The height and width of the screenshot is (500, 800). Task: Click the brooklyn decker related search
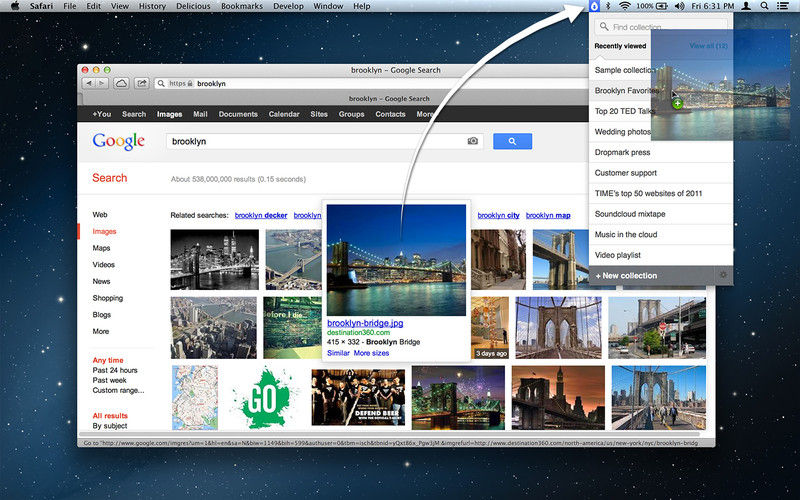point(261,215)
